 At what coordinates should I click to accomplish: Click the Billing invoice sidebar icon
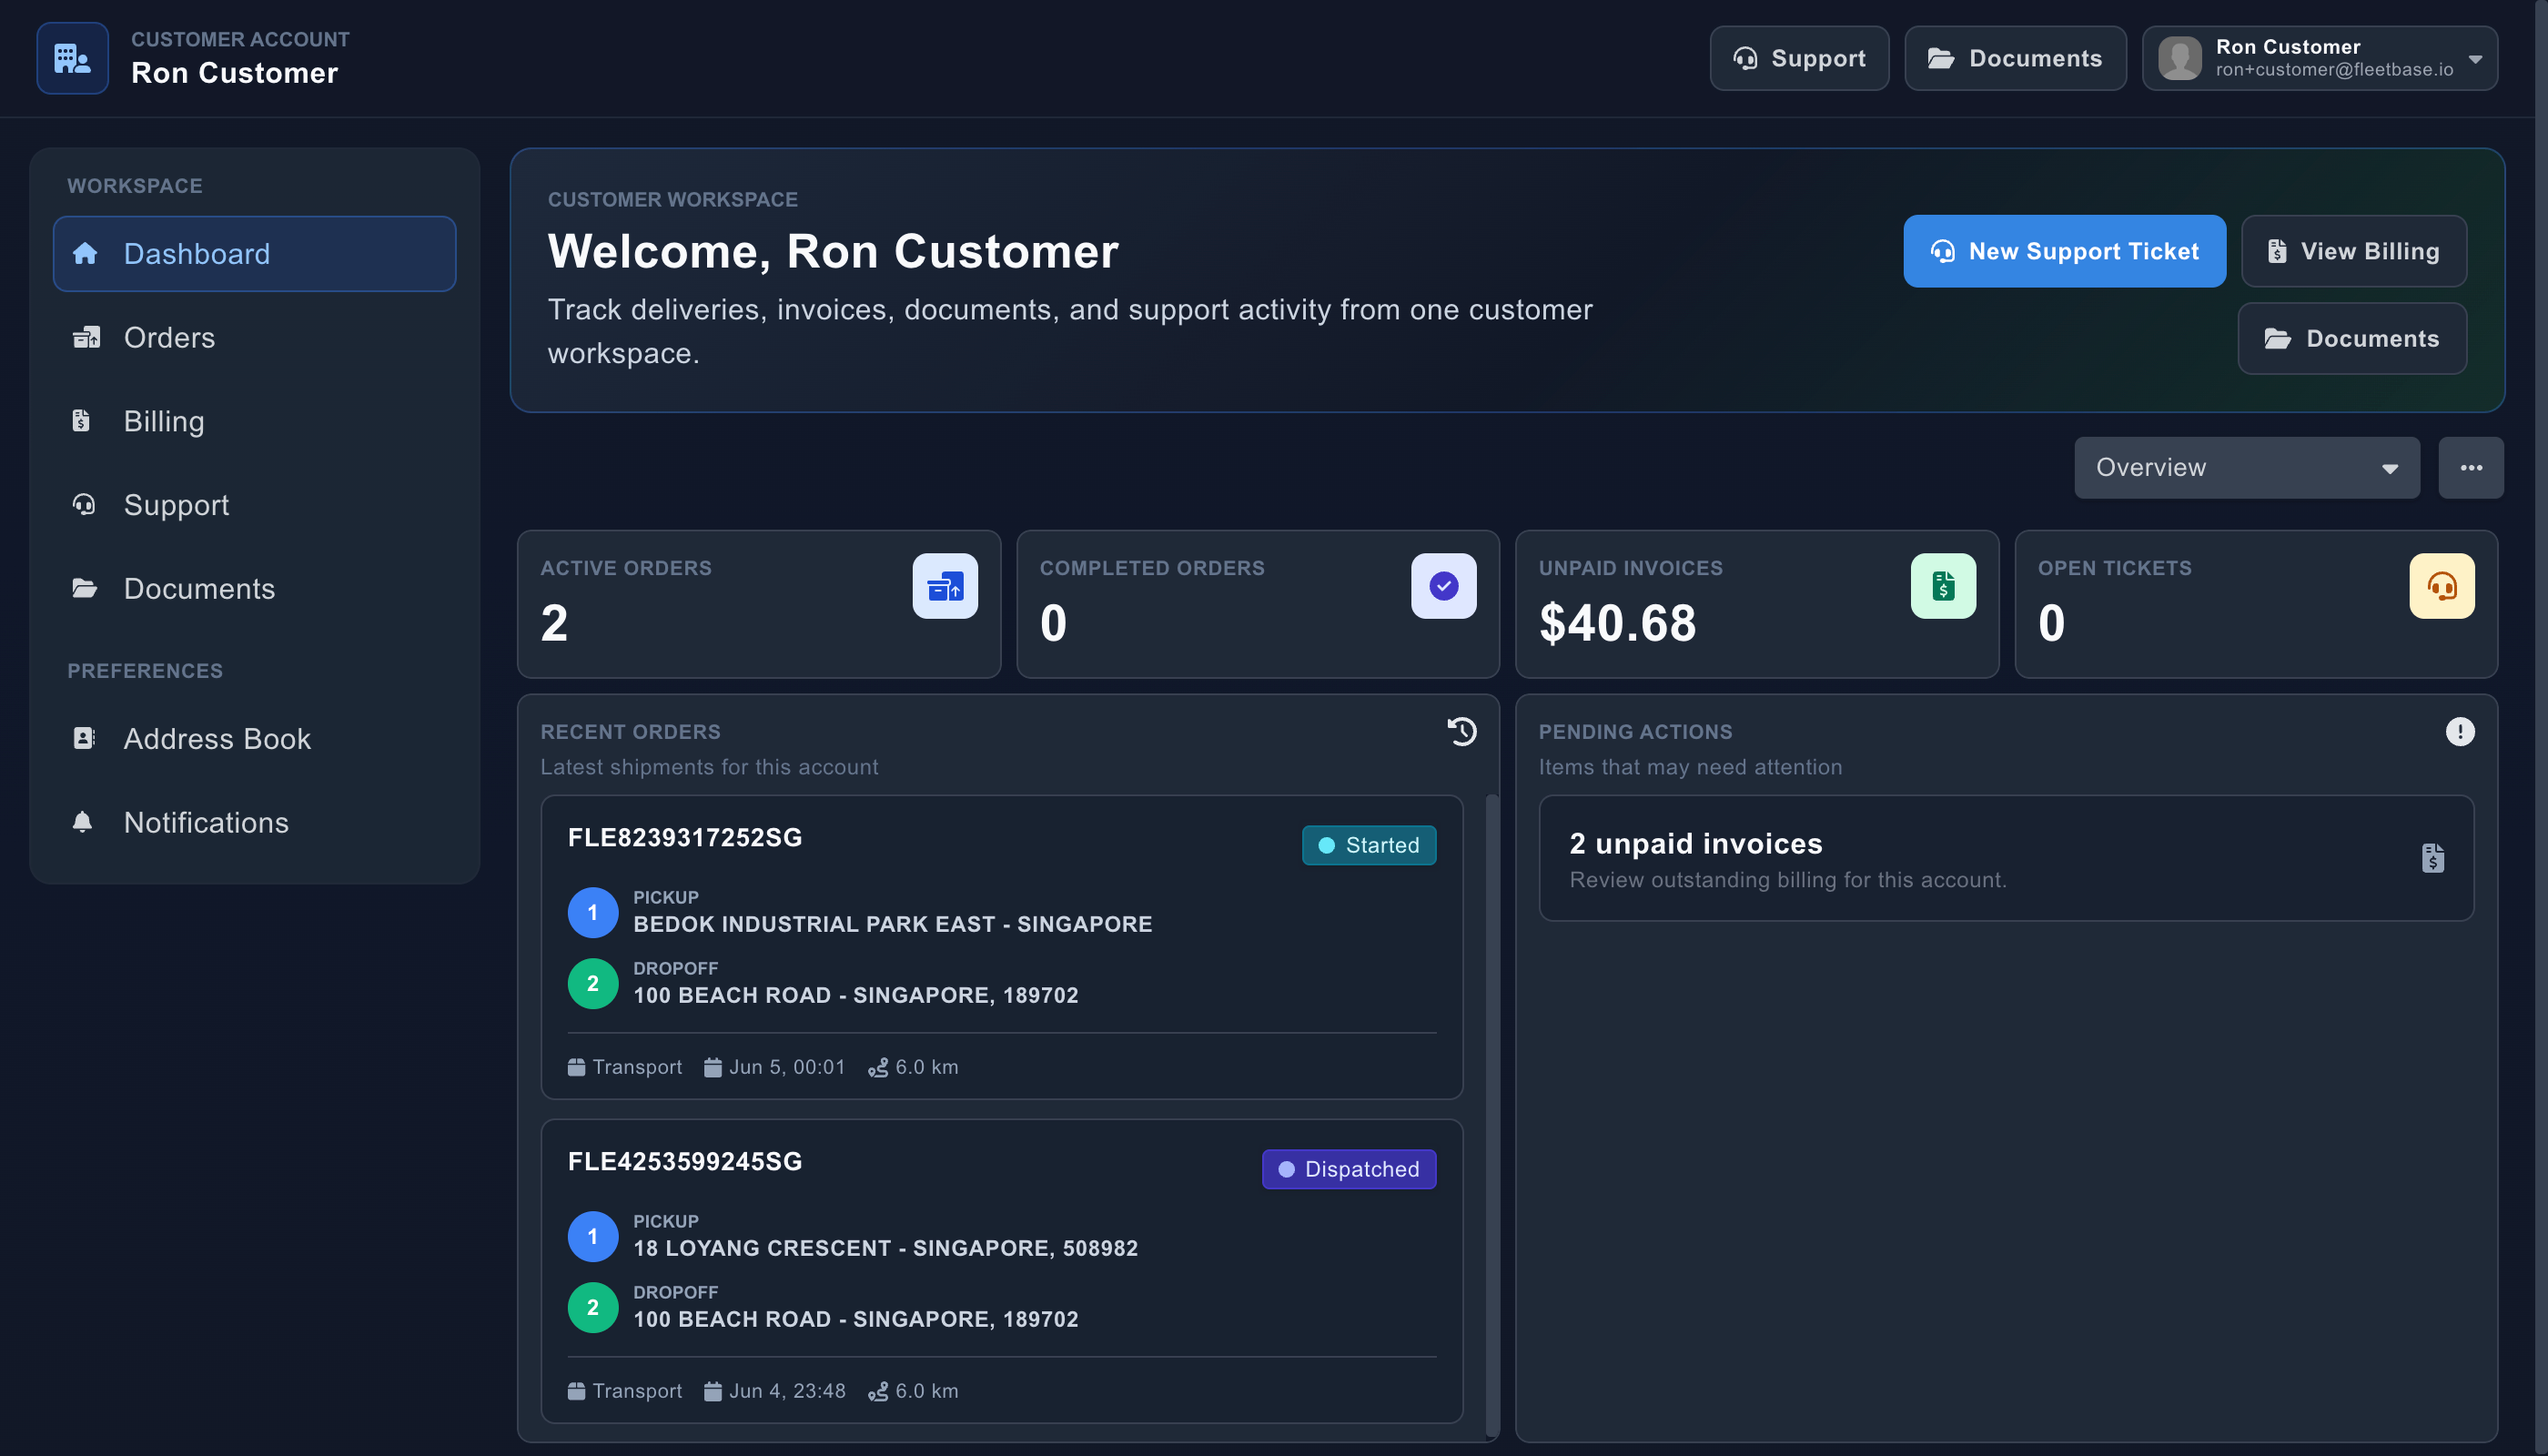coord(81,421)
